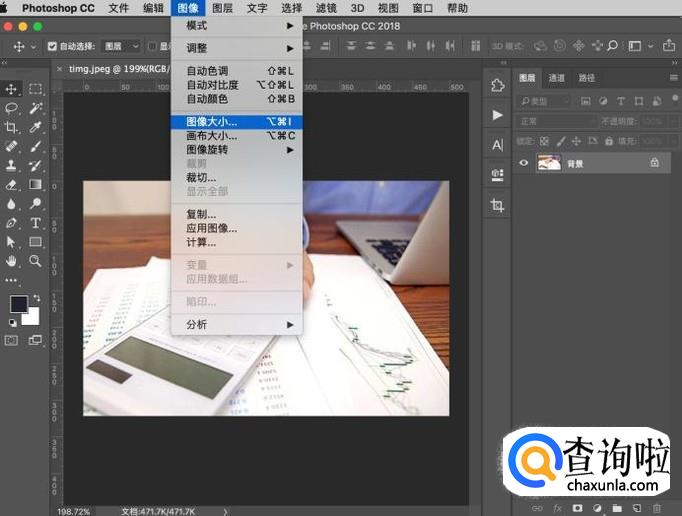The image size is (682, 516).
Task: Reset default foreground and background colors
Action: pyautogui.click(x=13, y=322)
